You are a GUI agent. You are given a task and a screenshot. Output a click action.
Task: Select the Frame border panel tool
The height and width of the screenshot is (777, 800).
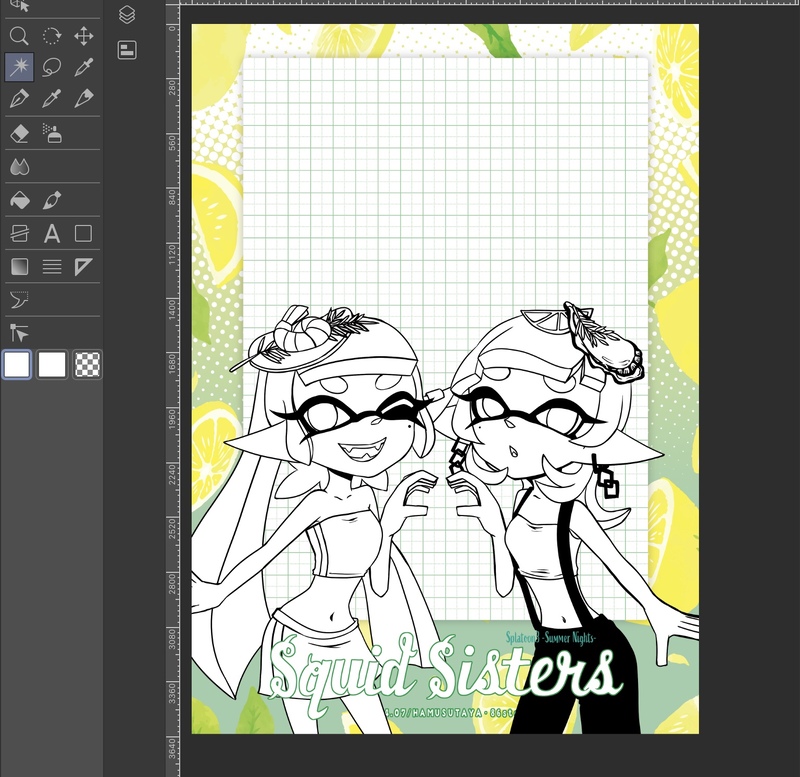pyautogui.click(x=19, y=234)
